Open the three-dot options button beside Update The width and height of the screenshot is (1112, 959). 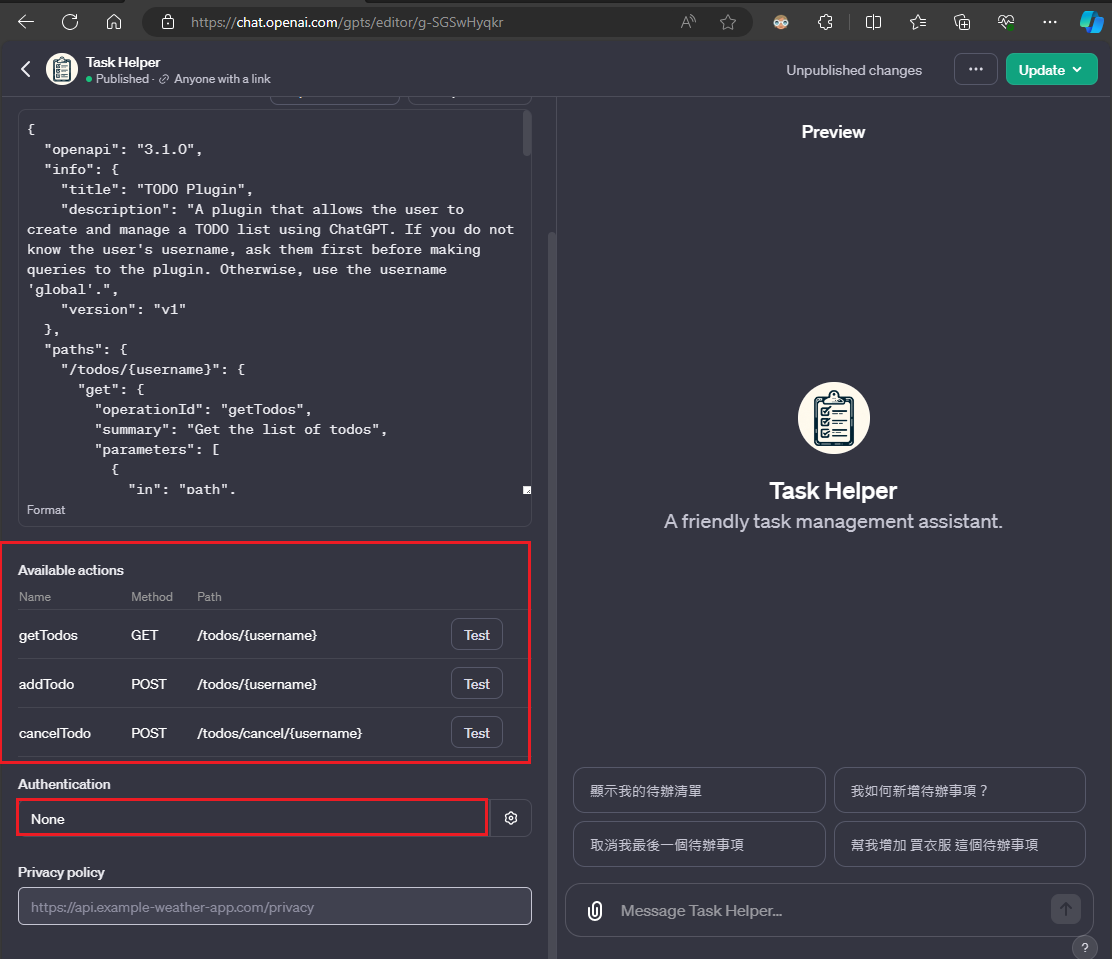point(976,70)
